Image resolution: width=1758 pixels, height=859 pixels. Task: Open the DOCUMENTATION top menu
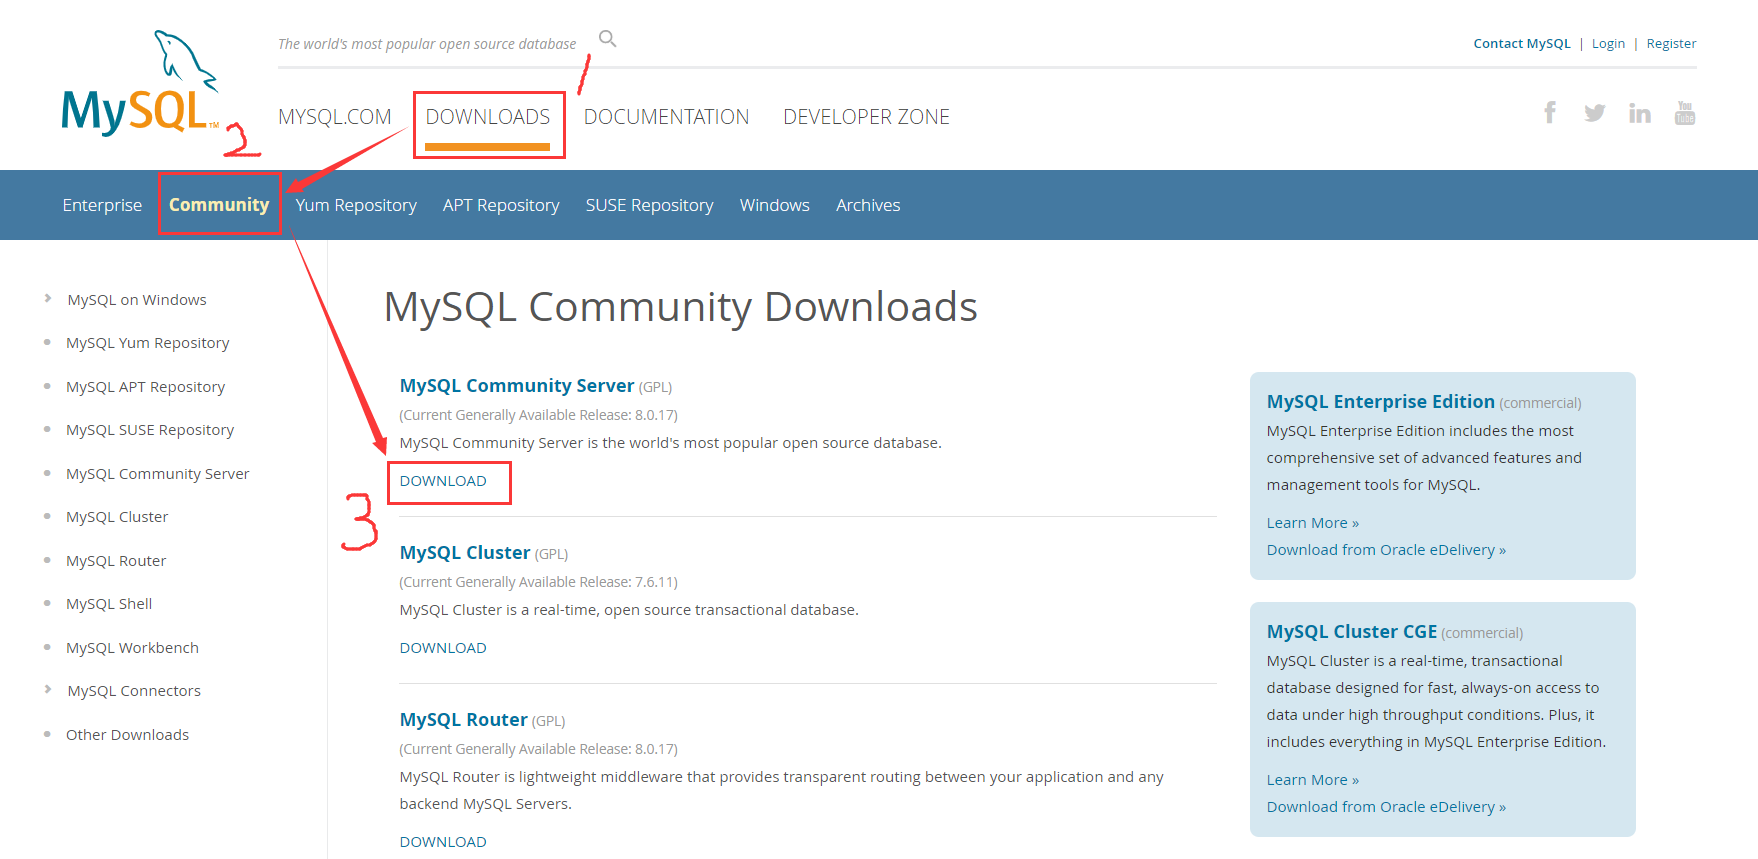tap(667, 117)
